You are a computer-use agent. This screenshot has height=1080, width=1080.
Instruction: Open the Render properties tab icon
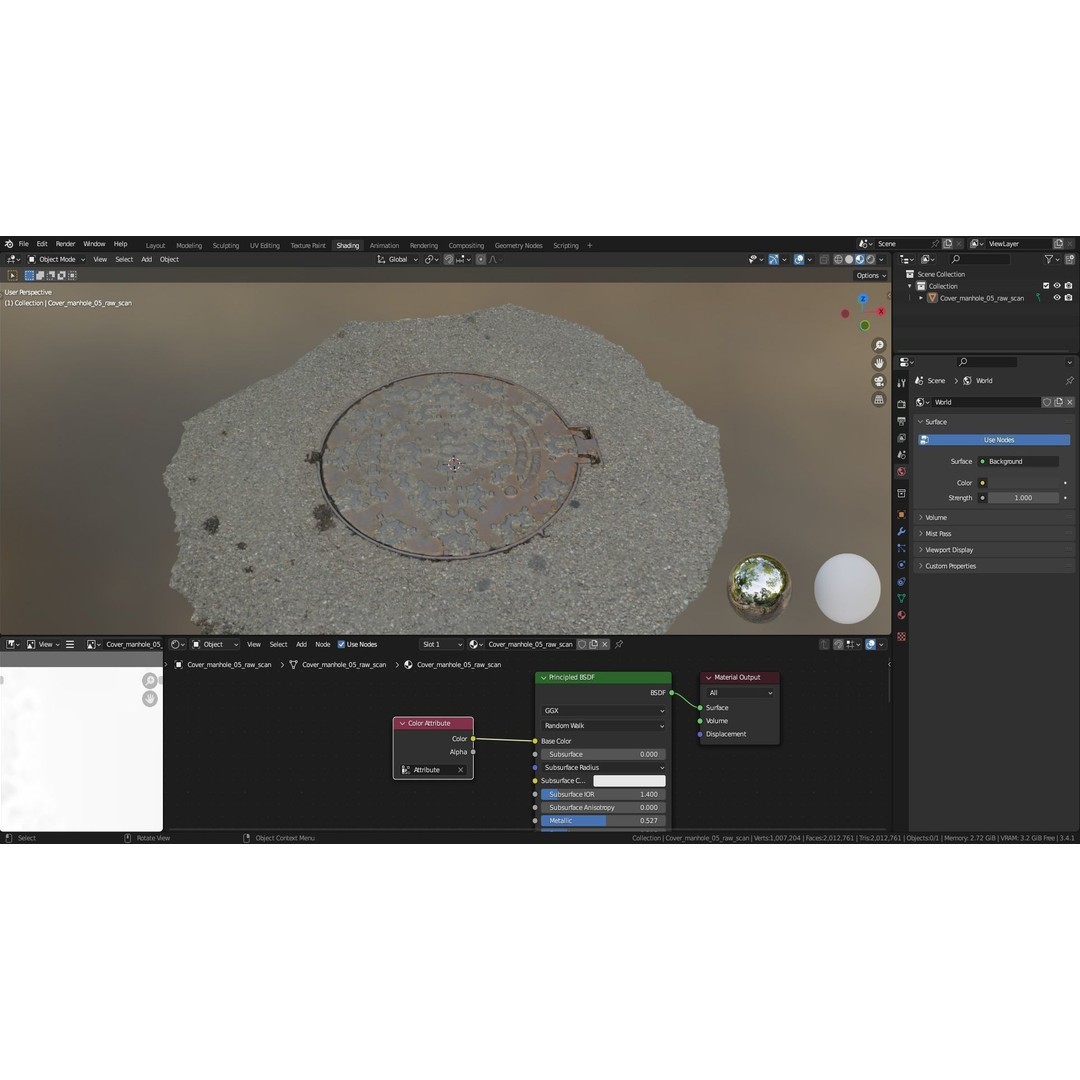coord(901,404)
